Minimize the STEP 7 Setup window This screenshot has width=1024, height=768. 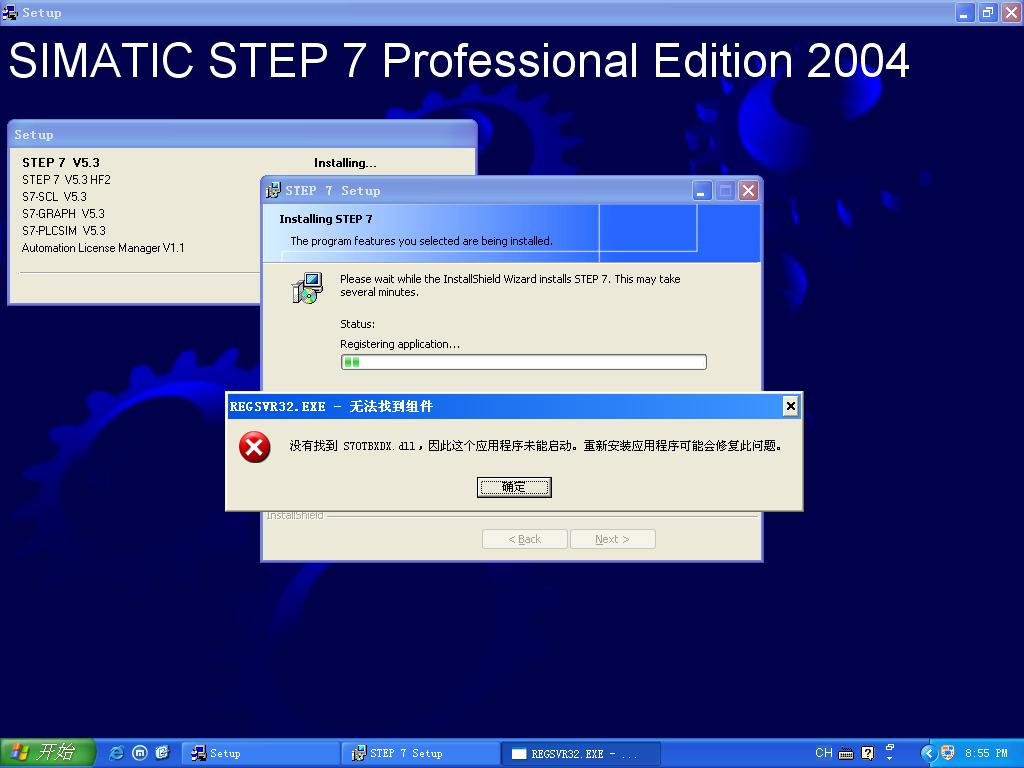[x=702, y=191]
